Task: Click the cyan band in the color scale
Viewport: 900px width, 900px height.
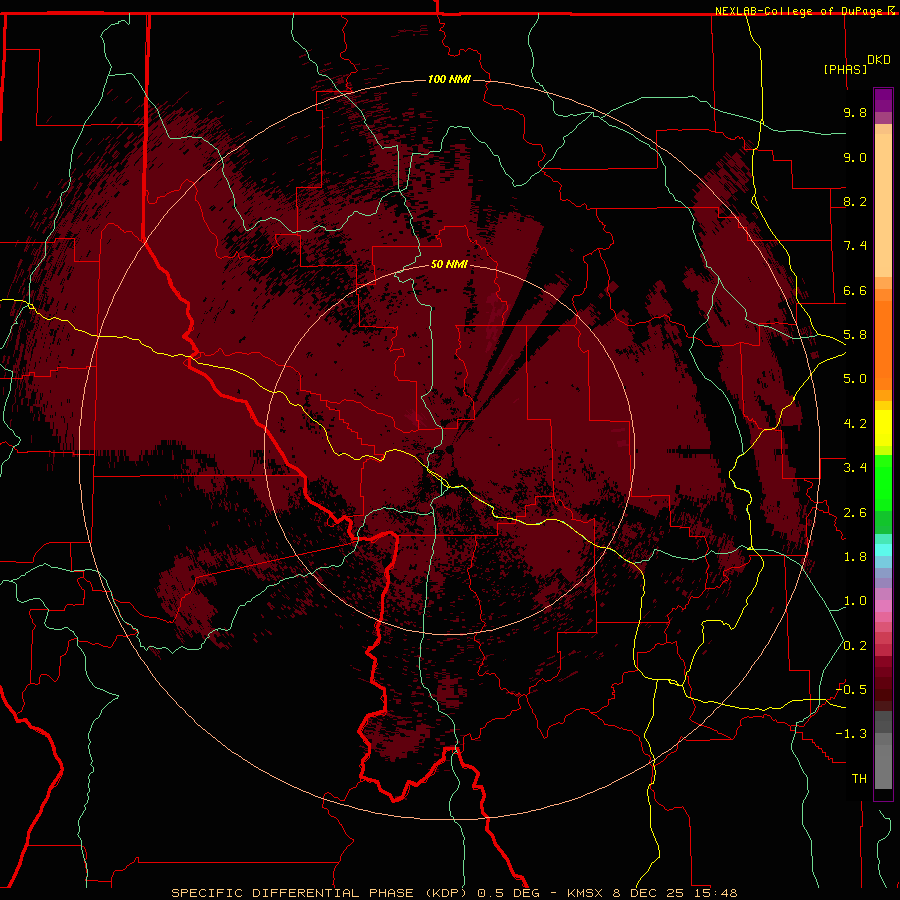Action: coord(883,550)
